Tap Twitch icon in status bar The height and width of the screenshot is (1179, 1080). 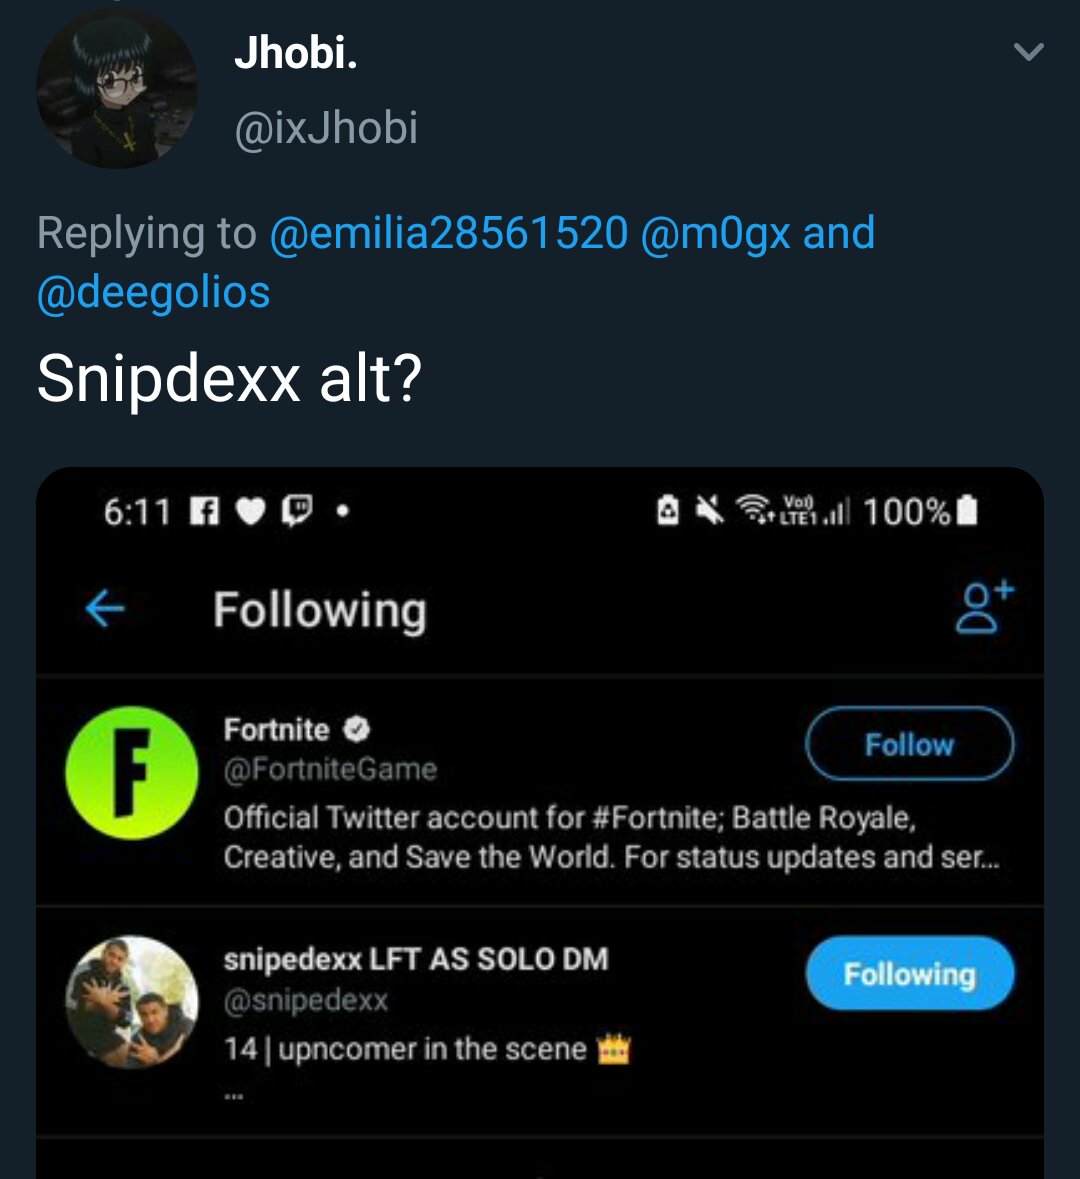297,512
